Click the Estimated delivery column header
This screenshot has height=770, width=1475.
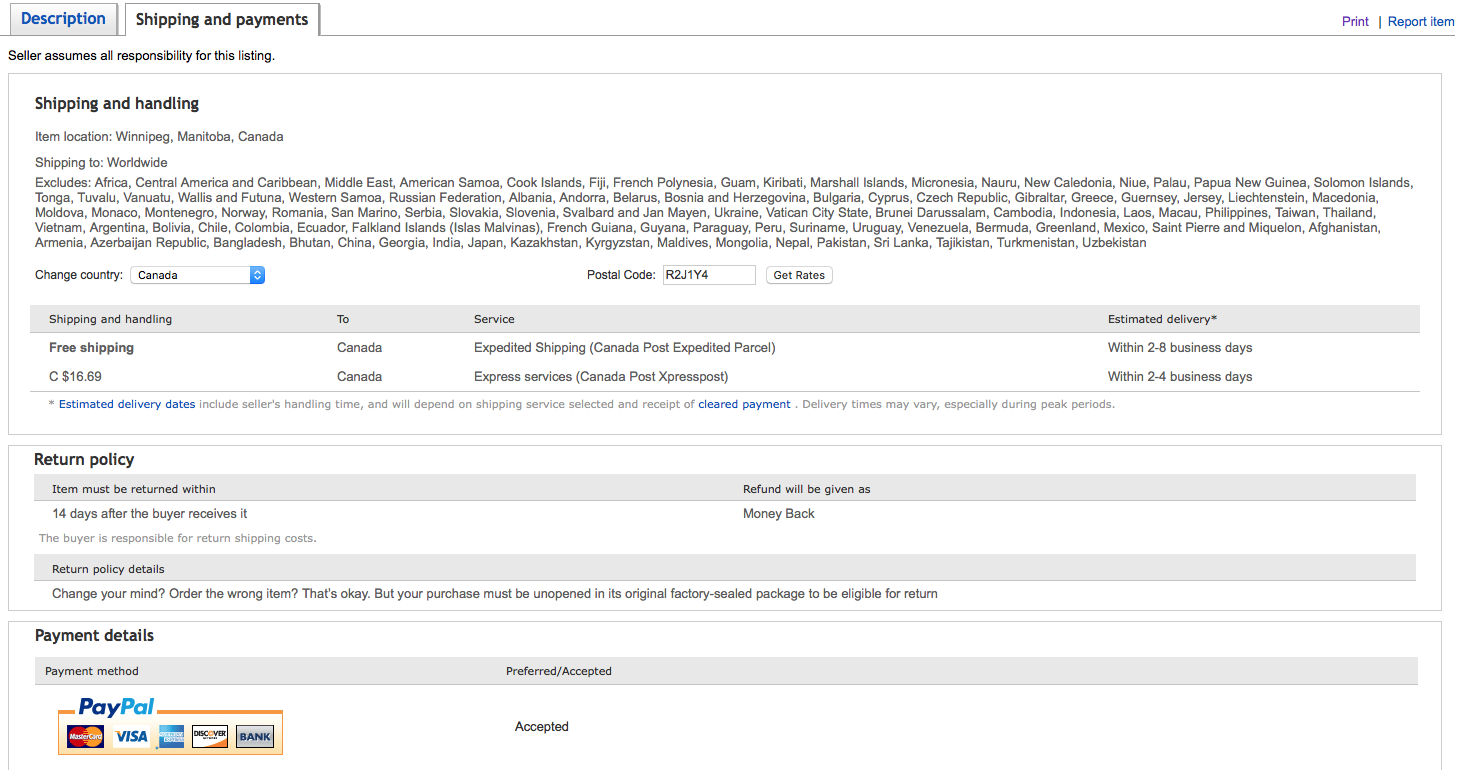point(1162,320)
